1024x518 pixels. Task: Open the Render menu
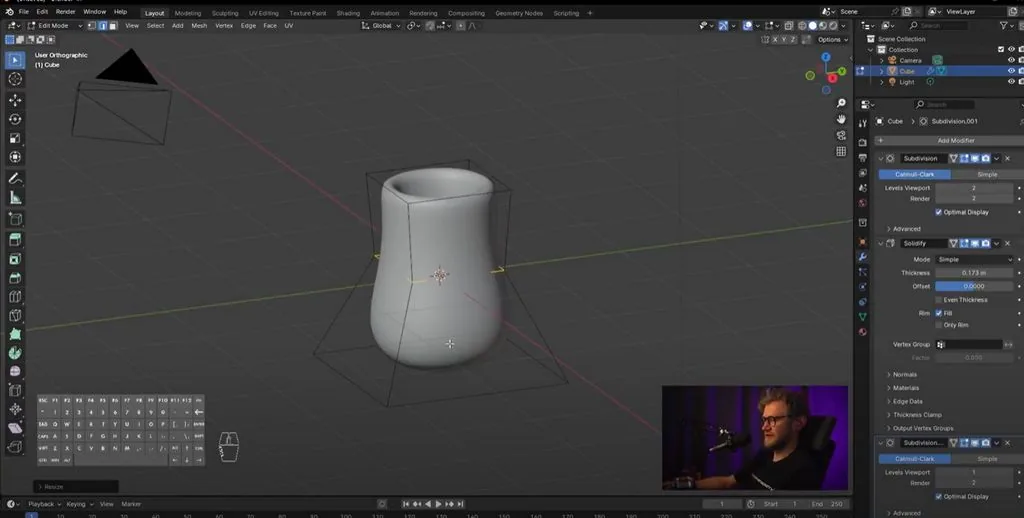(65, 12)
